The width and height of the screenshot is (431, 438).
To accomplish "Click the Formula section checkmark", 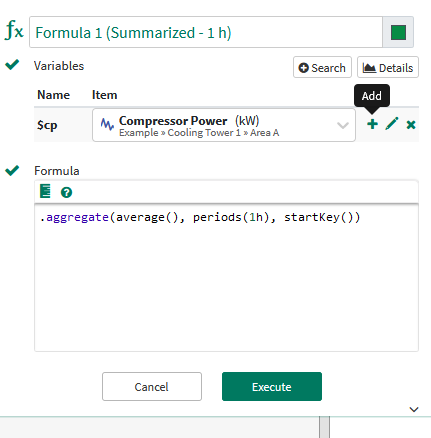I will point(12,170).
